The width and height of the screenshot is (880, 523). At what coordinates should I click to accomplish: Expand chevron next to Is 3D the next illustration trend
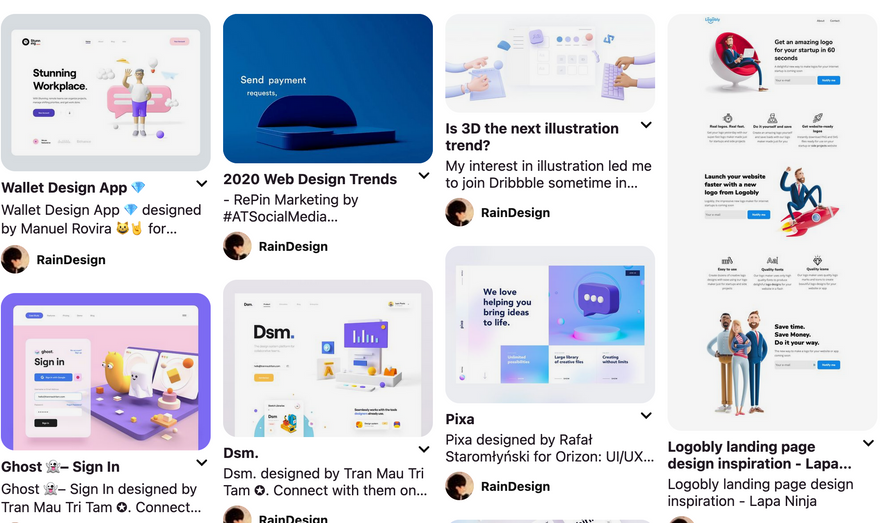[647, 125]
